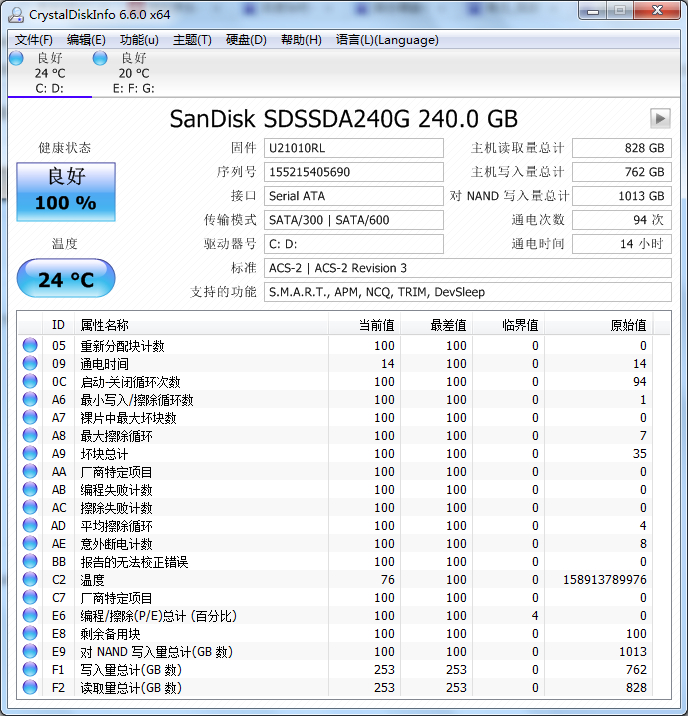
Task: Click the host reads value 828 GB
Action: (x=622, y=148)
